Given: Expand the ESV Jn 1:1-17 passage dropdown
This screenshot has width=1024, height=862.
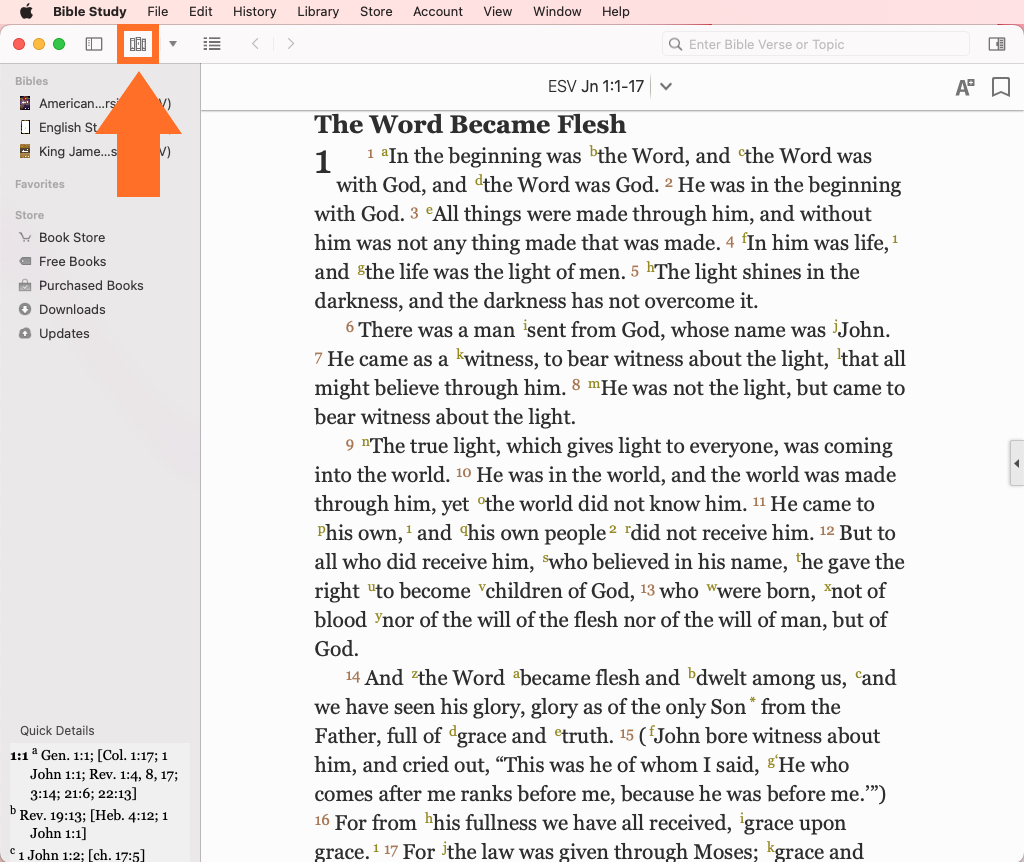Looking at the screenshot, I should [x=666, y=87].
